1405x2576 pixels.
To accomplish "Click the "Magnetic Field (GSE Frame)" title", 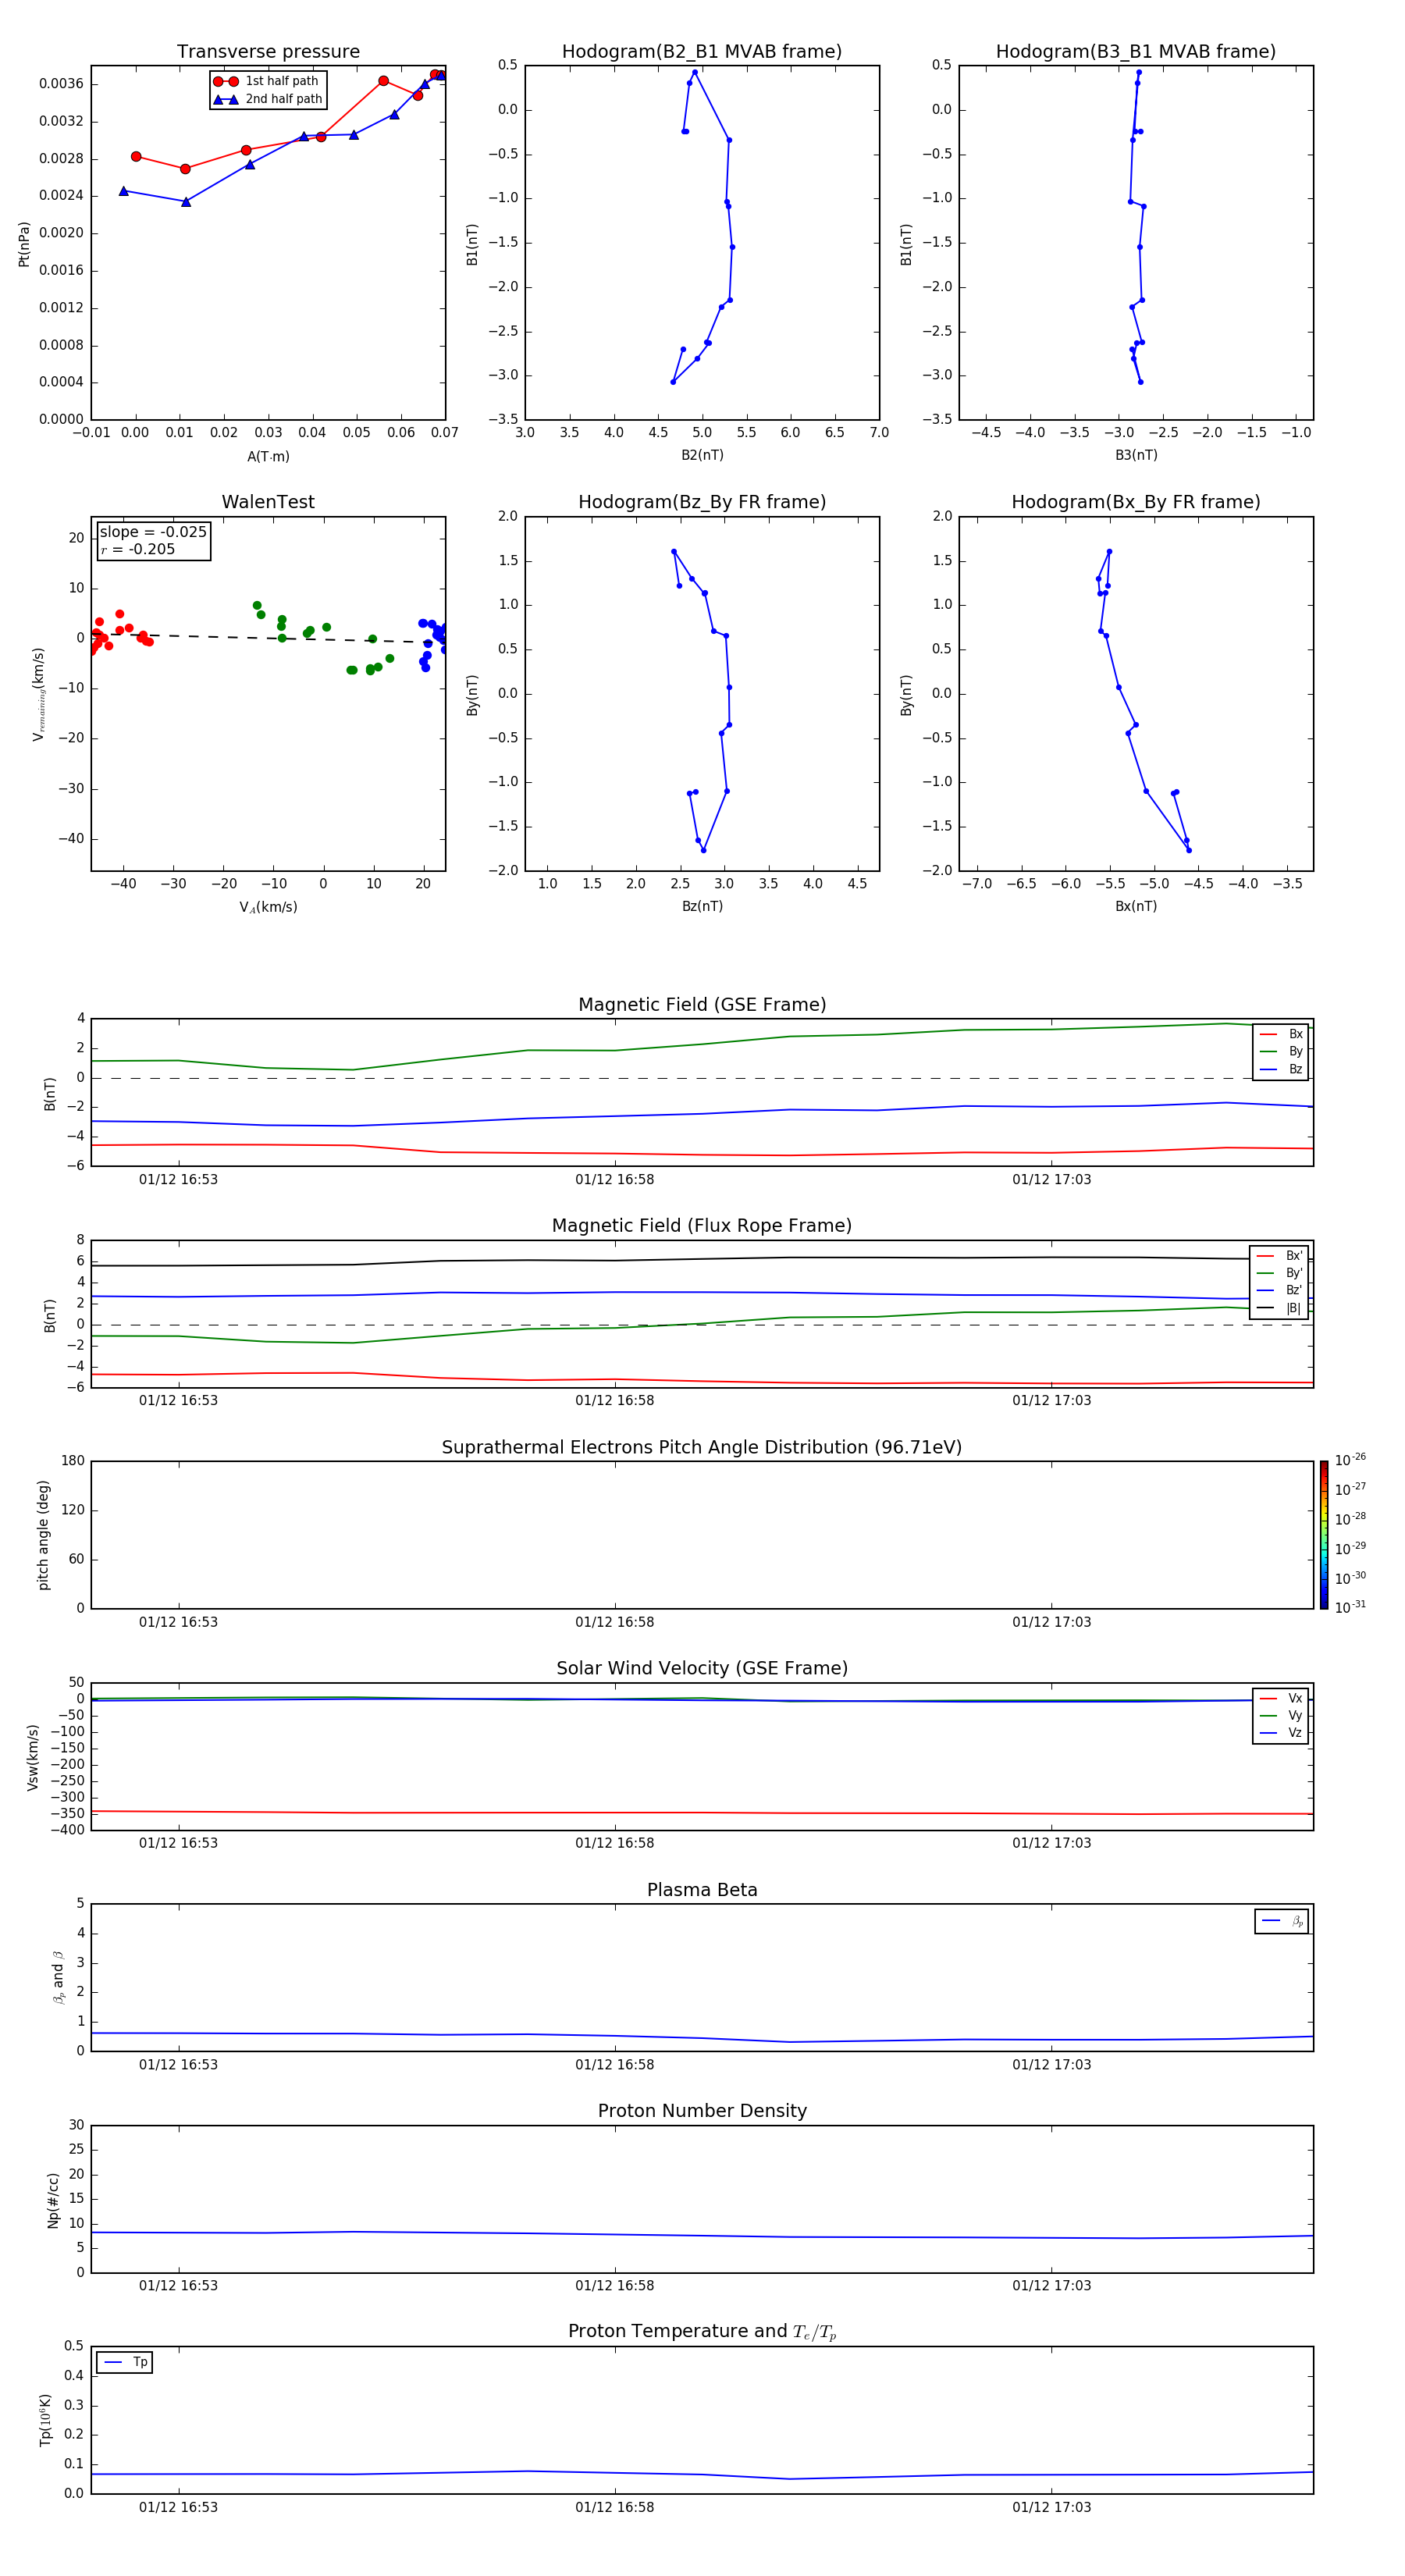I will [x=702, y=1005].
